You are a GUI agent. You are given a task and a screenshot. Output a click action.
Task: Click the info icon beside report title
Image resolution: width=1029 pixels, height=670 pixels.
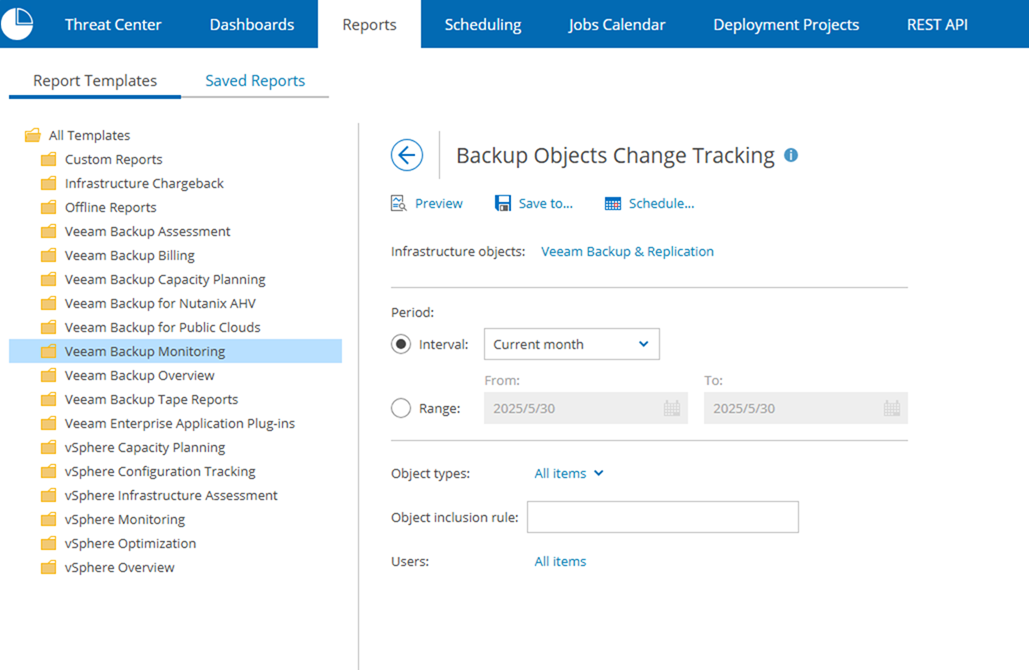point(791,155)
